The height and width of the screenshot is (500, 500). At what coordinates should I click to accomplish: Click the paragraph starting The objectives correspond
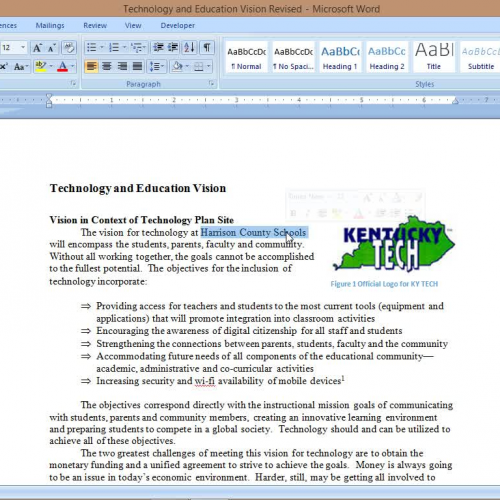[251, 423]
